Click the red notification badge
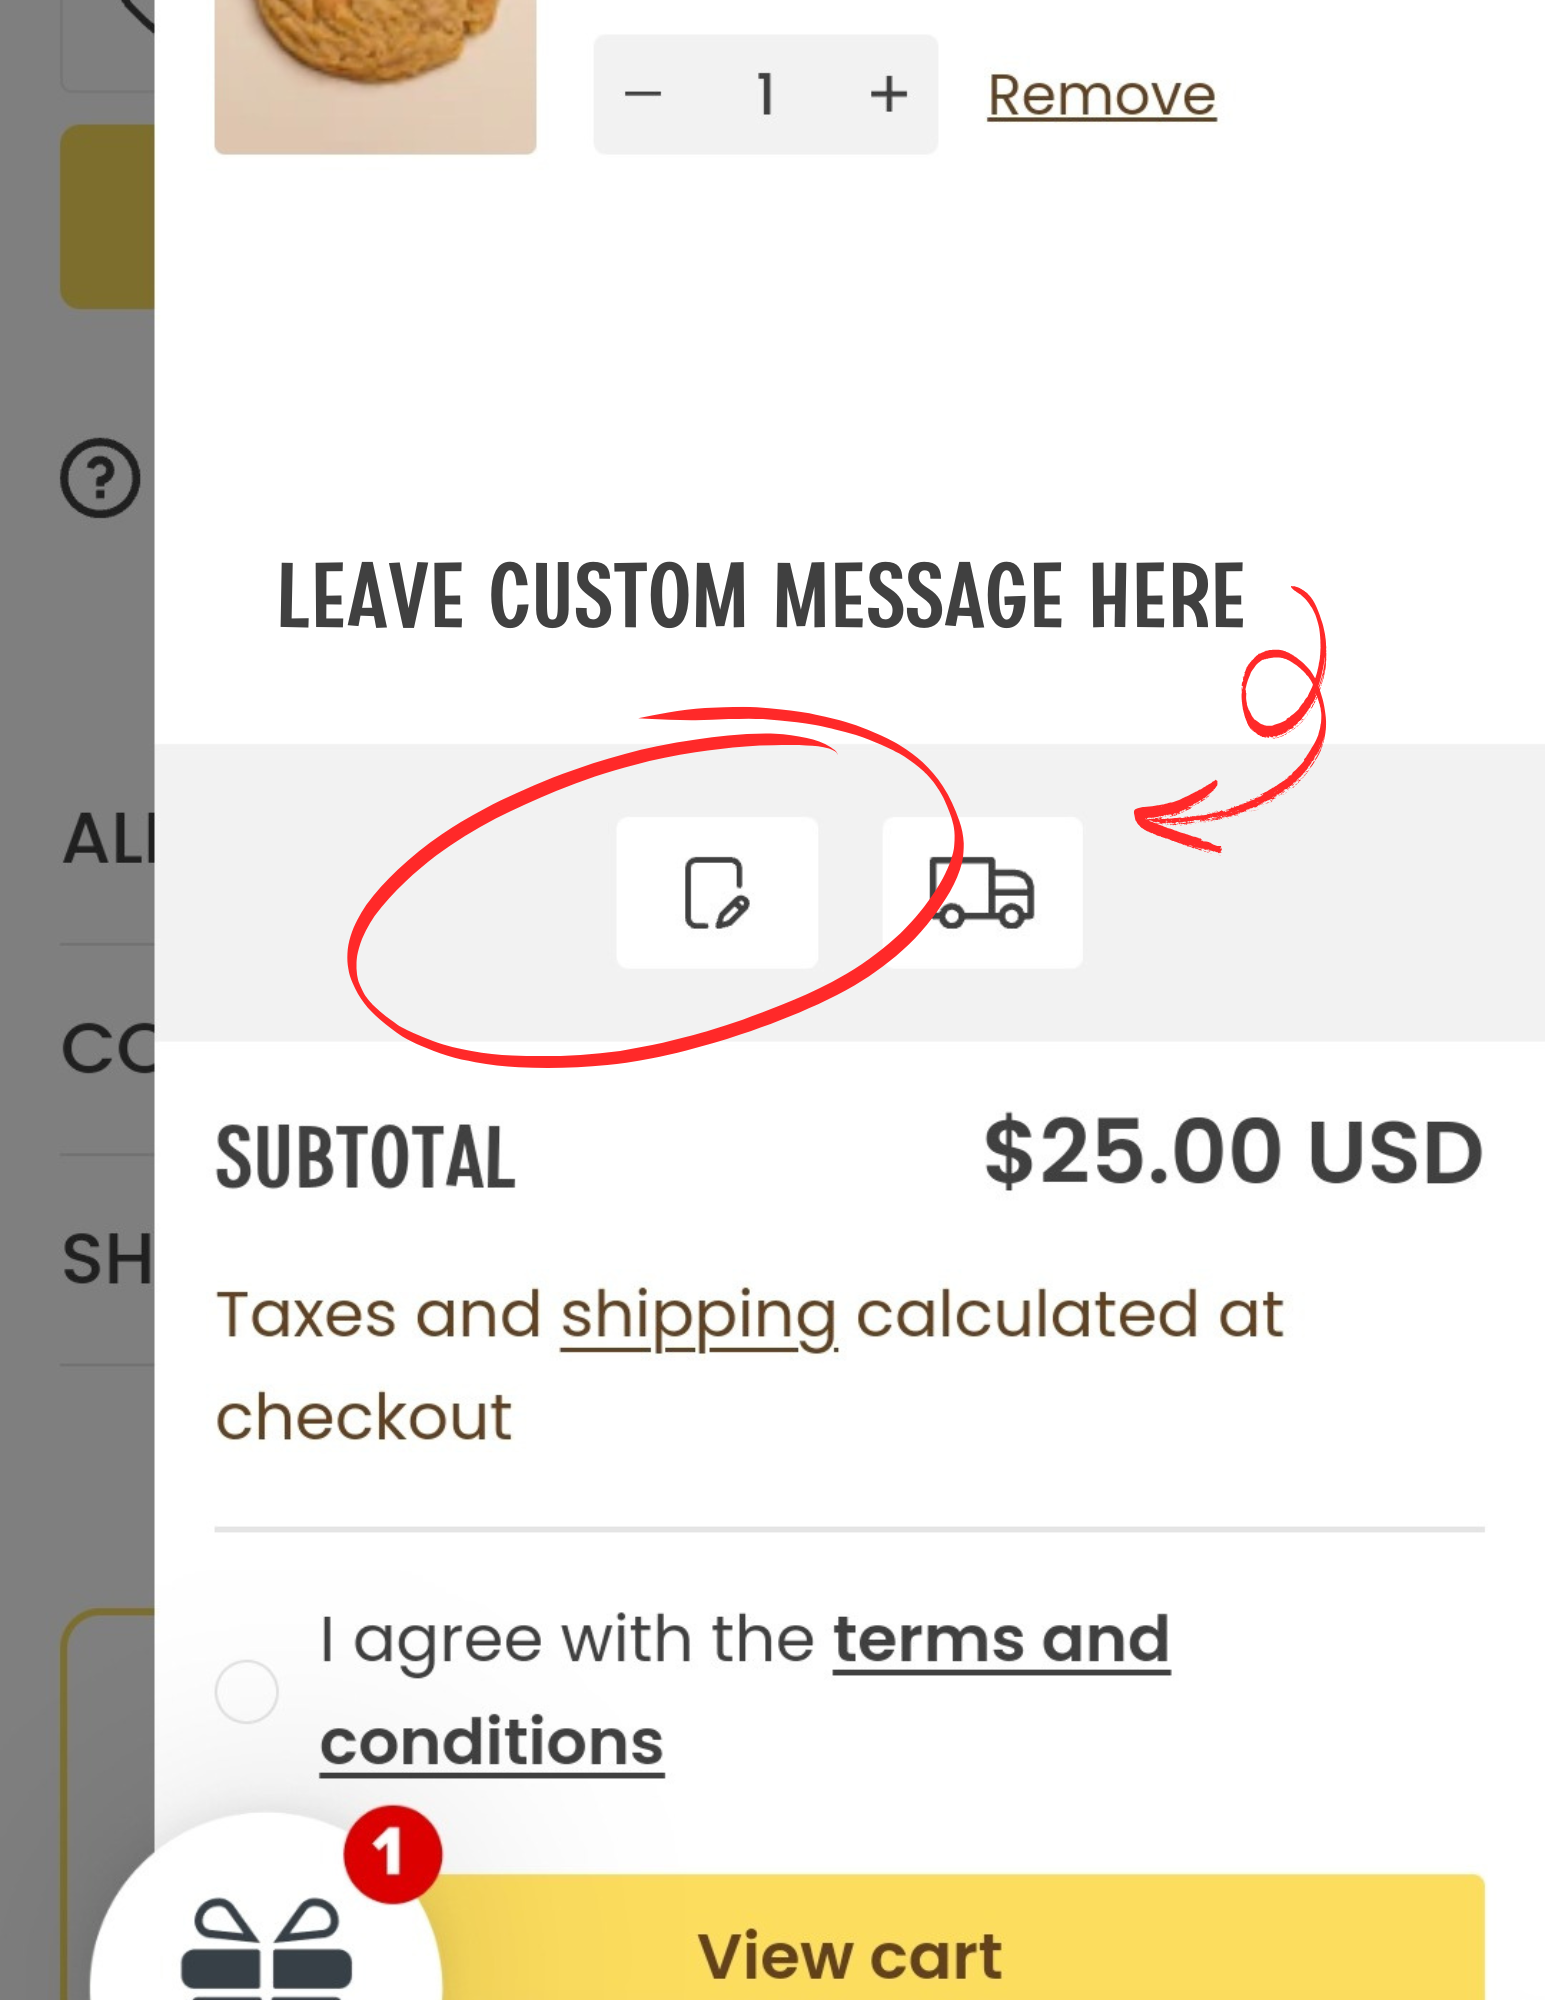The image size is (1545, 2000). coord(392,1854)
